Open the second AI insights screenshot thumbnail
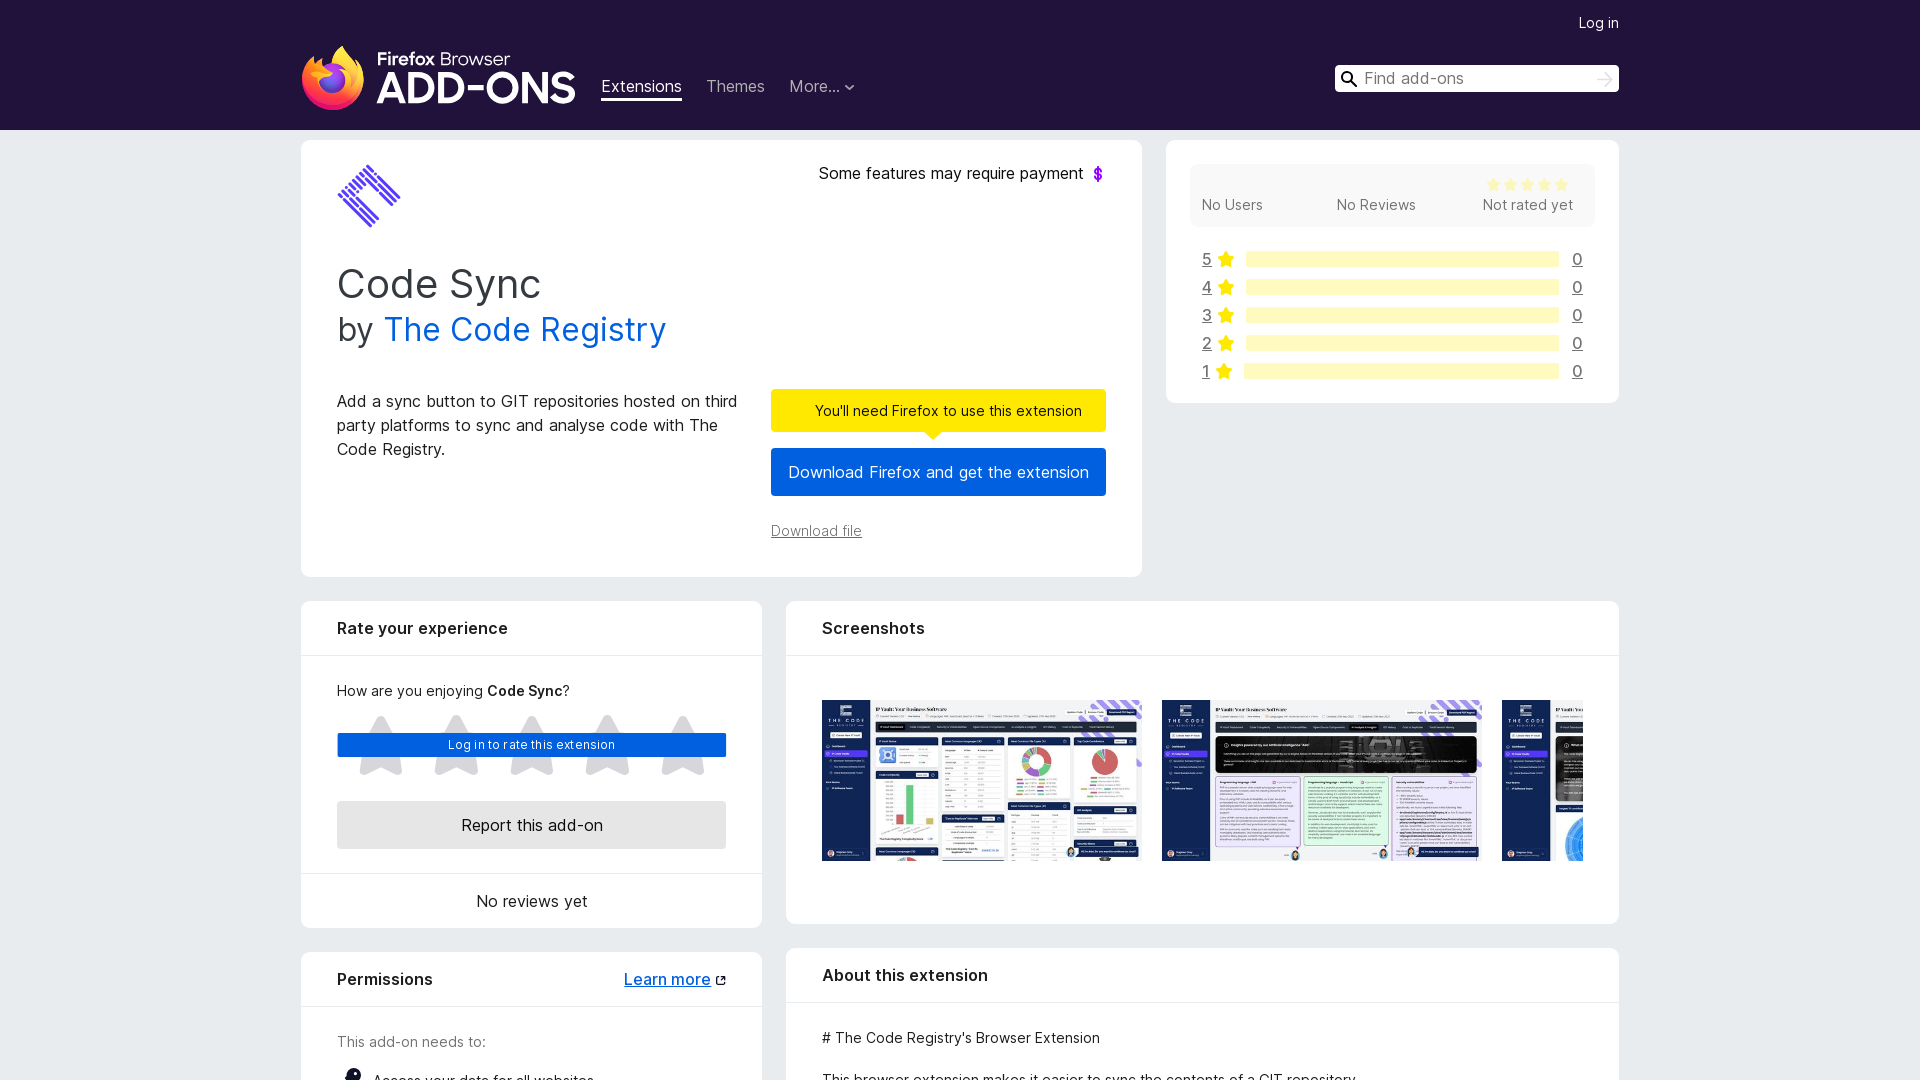Screen dimensions: 1920x1080 [1322, 780]
